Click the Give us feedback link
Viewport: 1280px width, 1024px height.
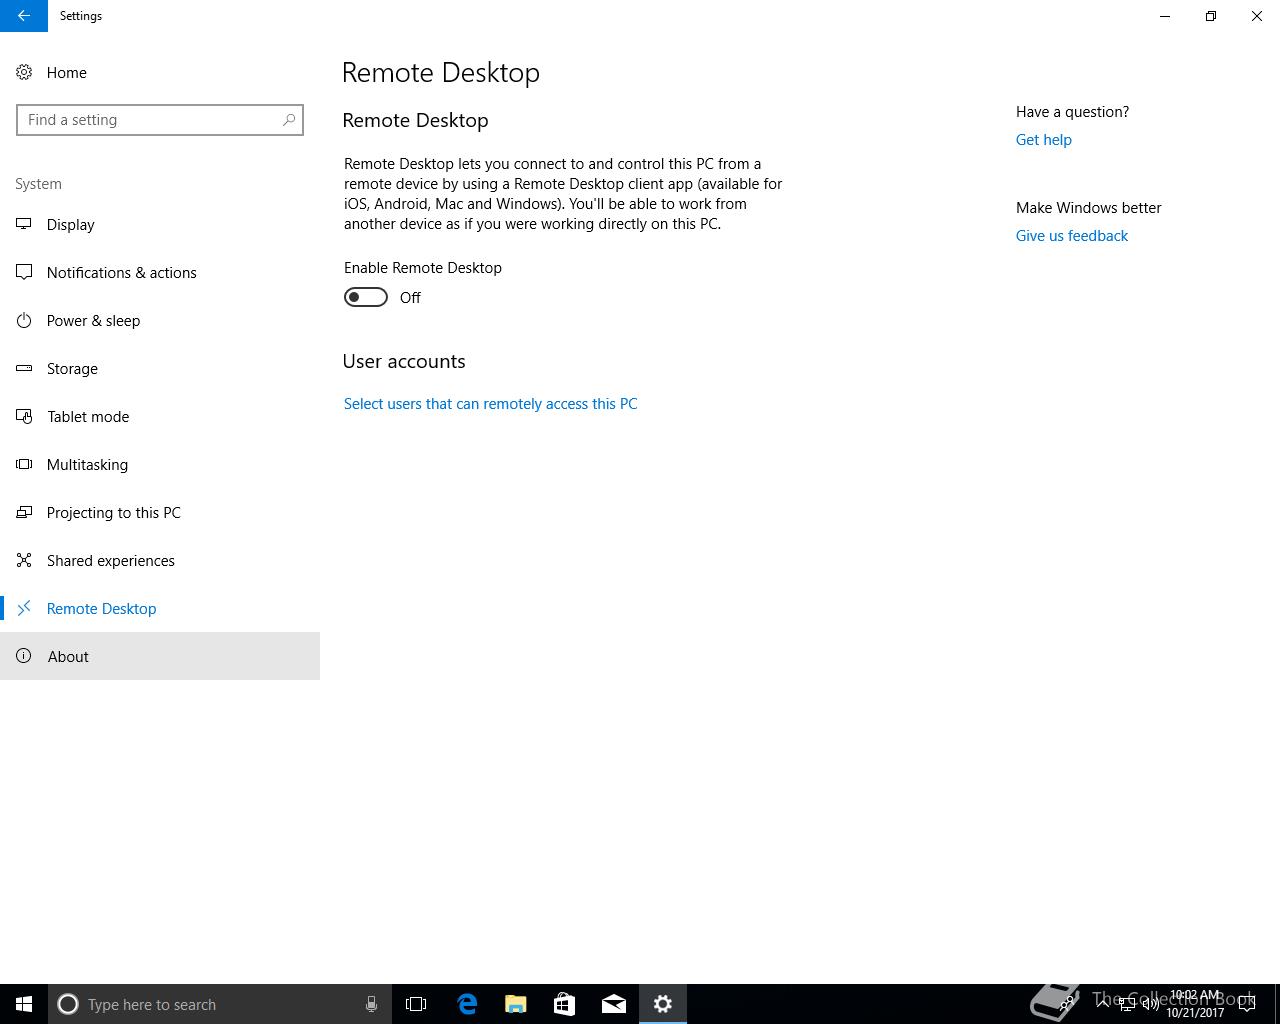[1071, 236]
